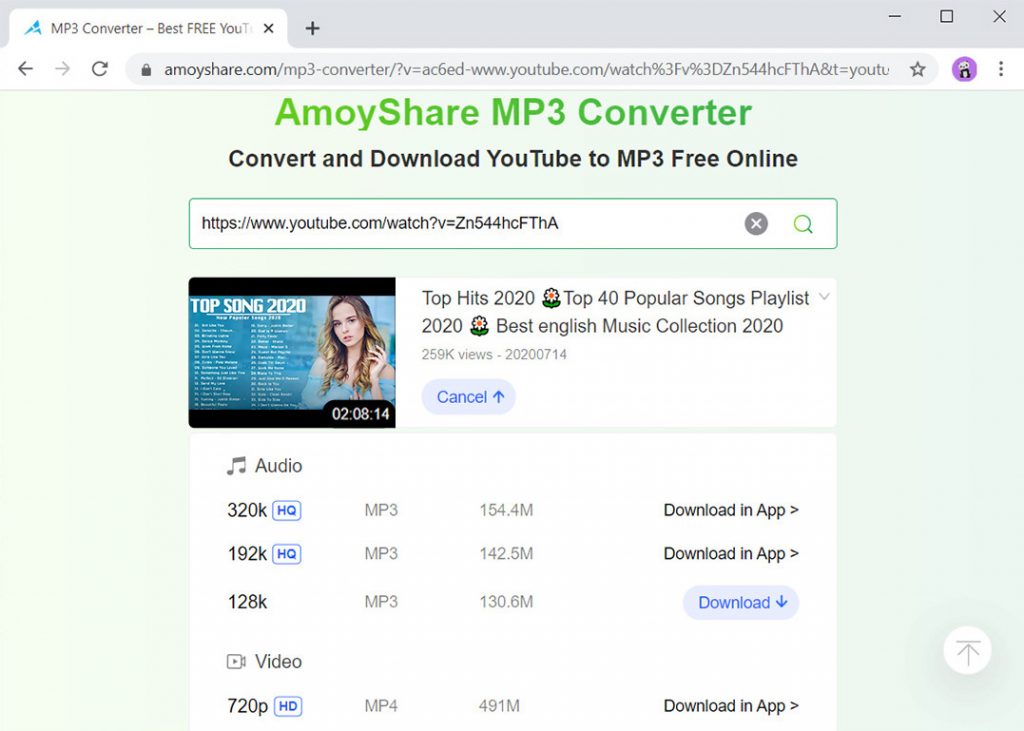
Task: Open the browser profile avatar
Action: [x=964, y=69]
